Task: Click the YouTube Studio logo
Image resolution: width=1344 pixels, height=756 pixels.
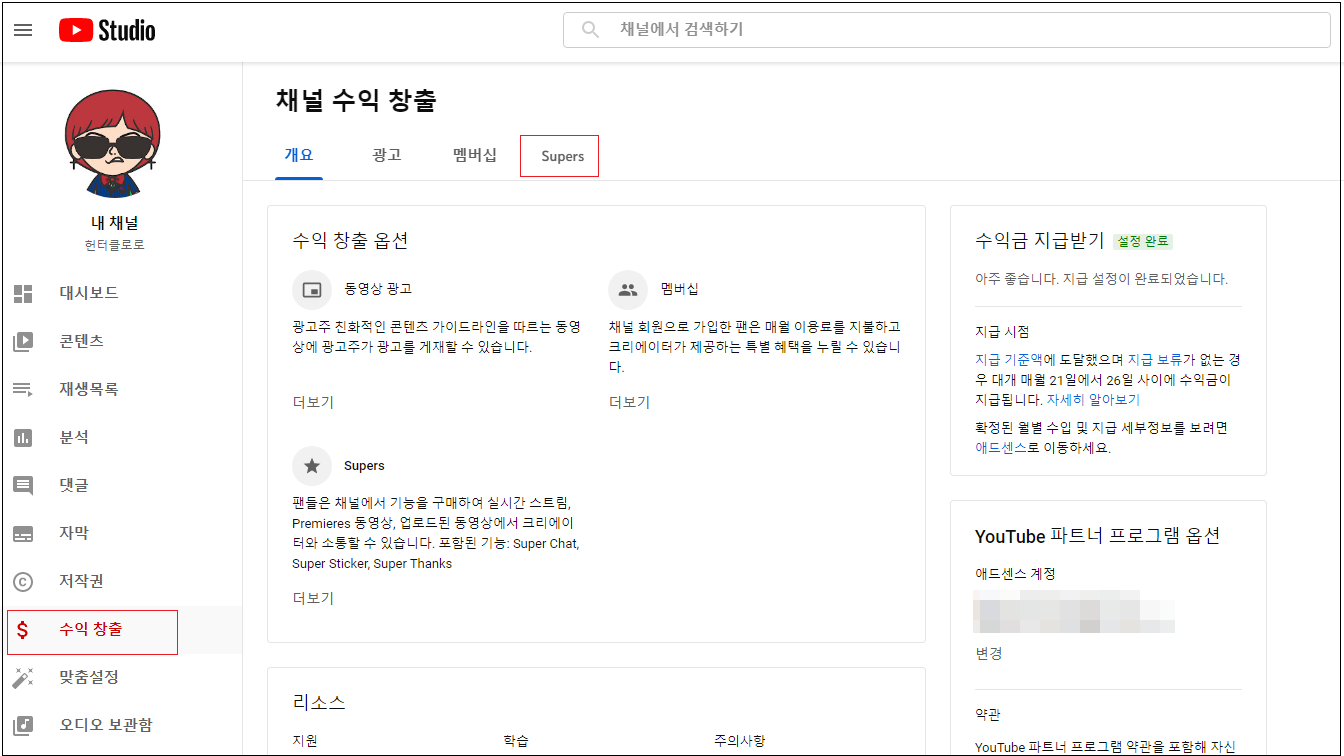Action: [107, 30]
